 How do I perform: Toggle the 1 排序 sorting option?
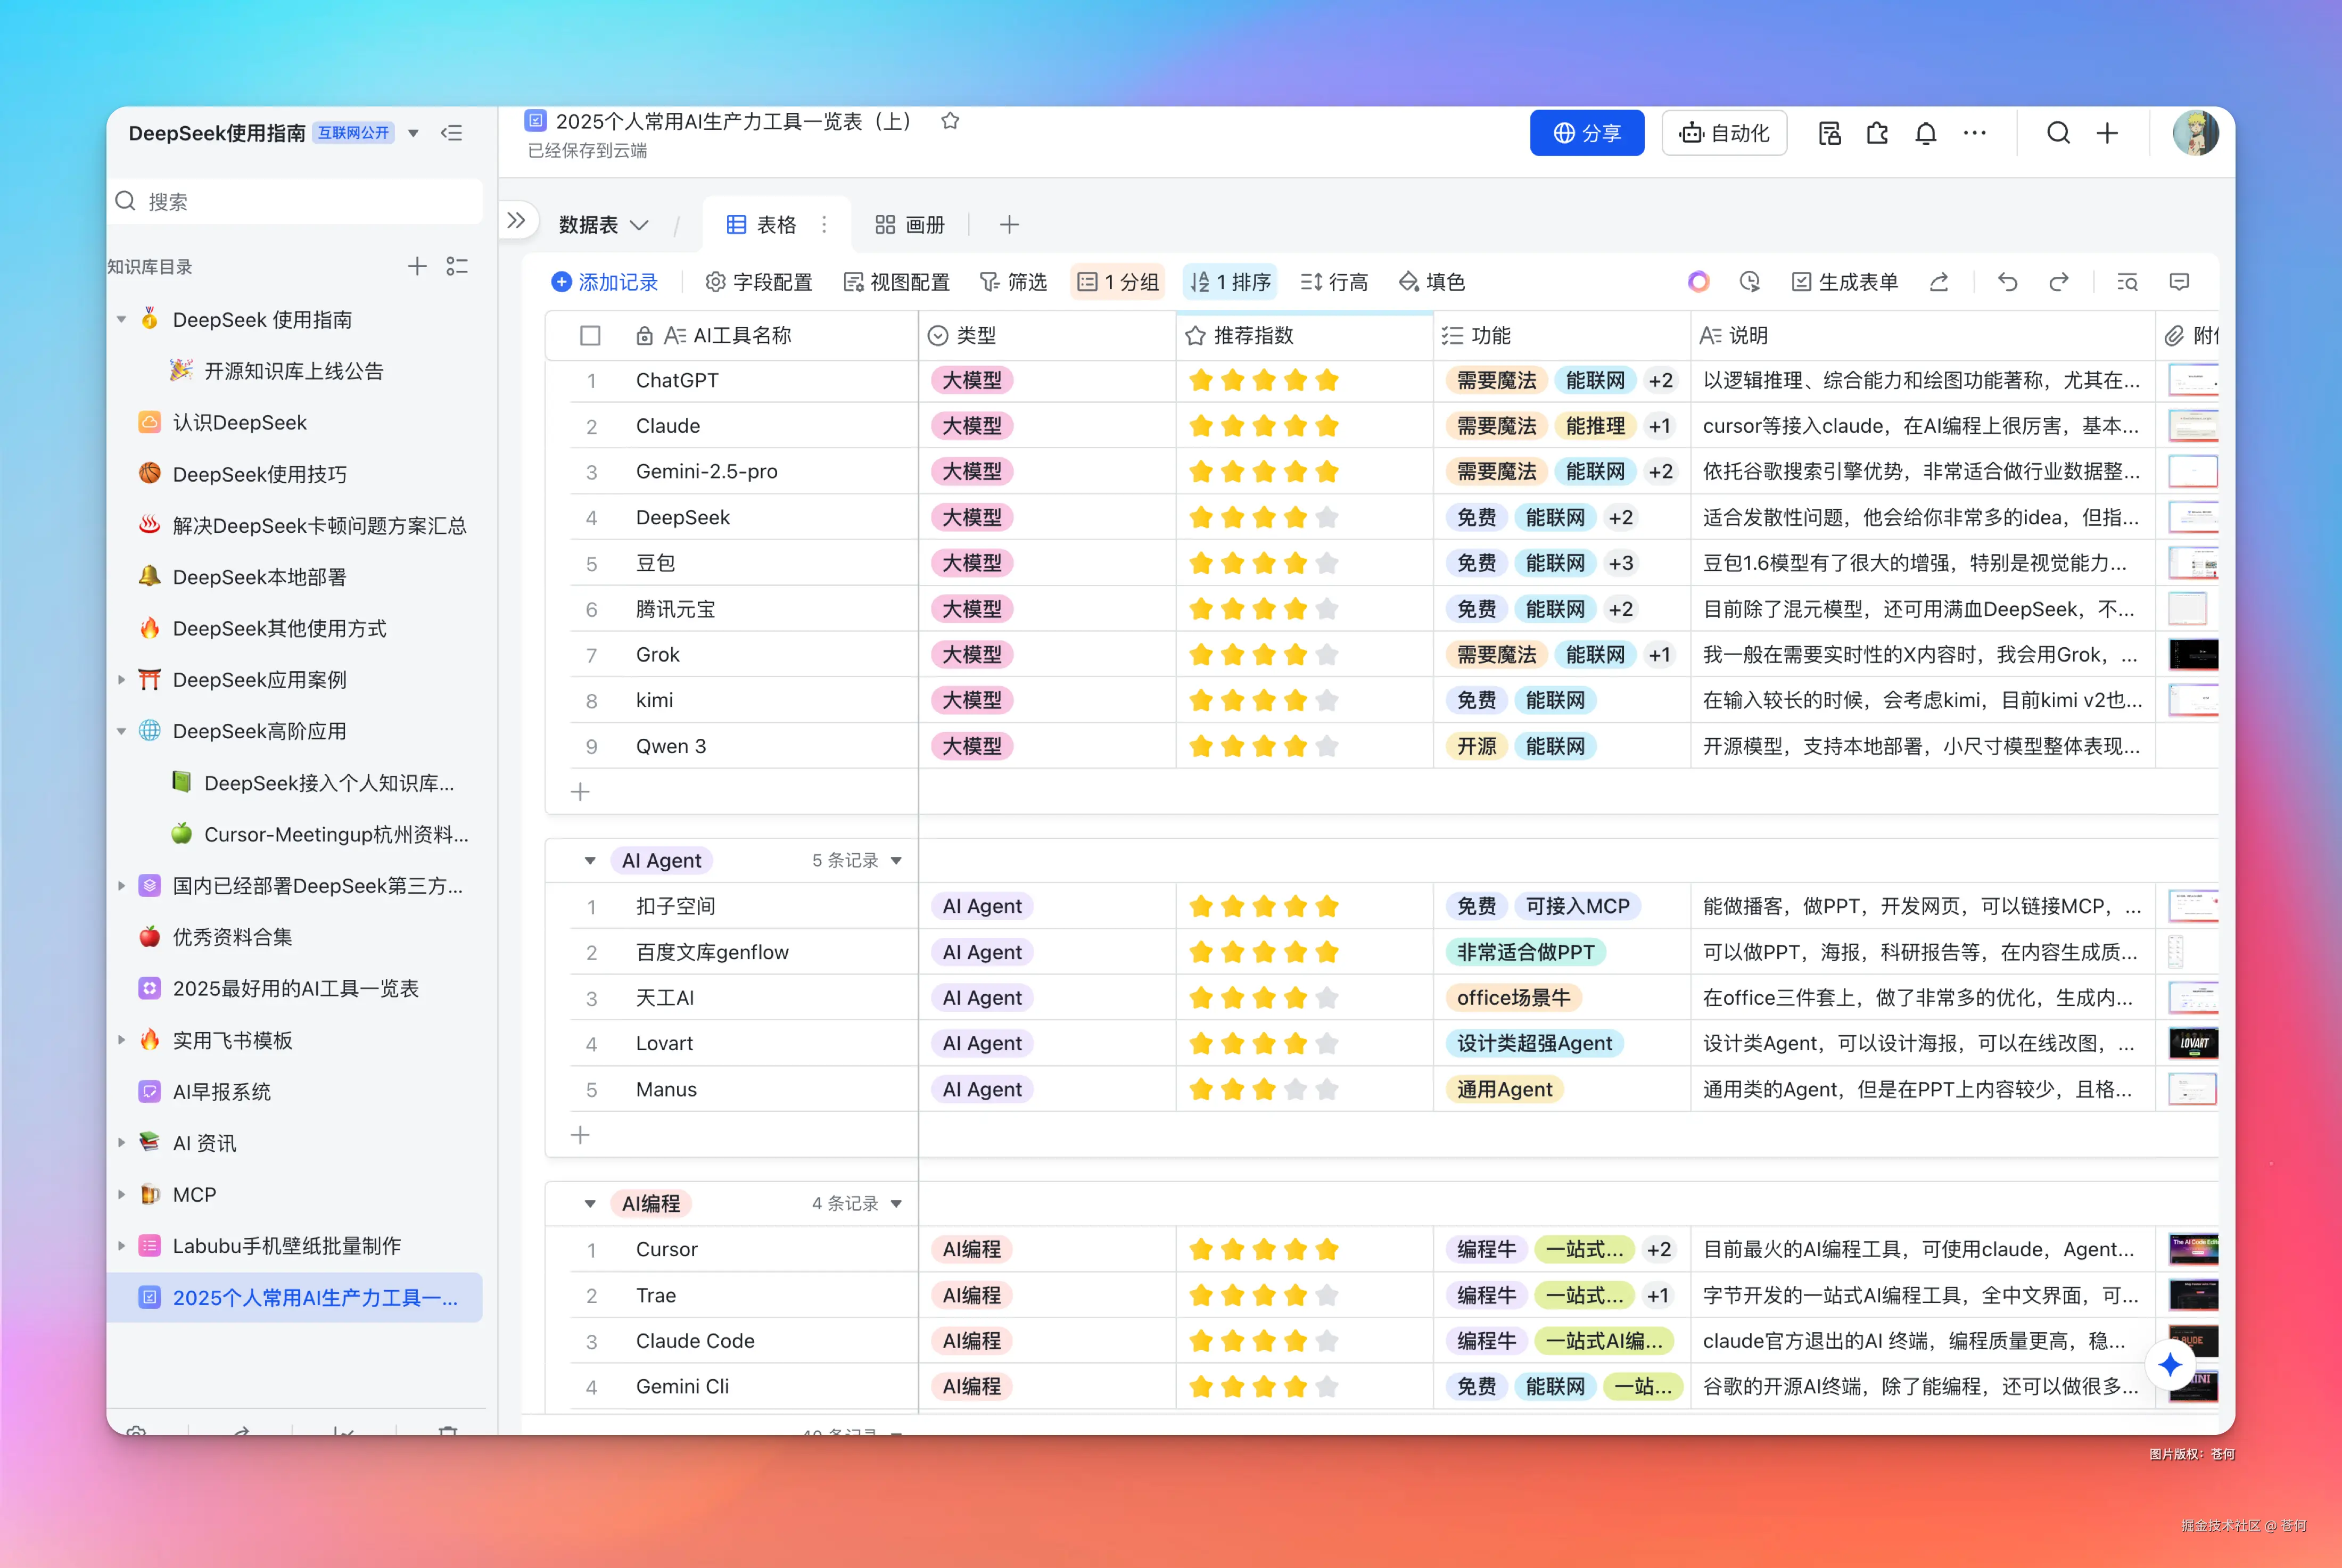[1230, 282]
